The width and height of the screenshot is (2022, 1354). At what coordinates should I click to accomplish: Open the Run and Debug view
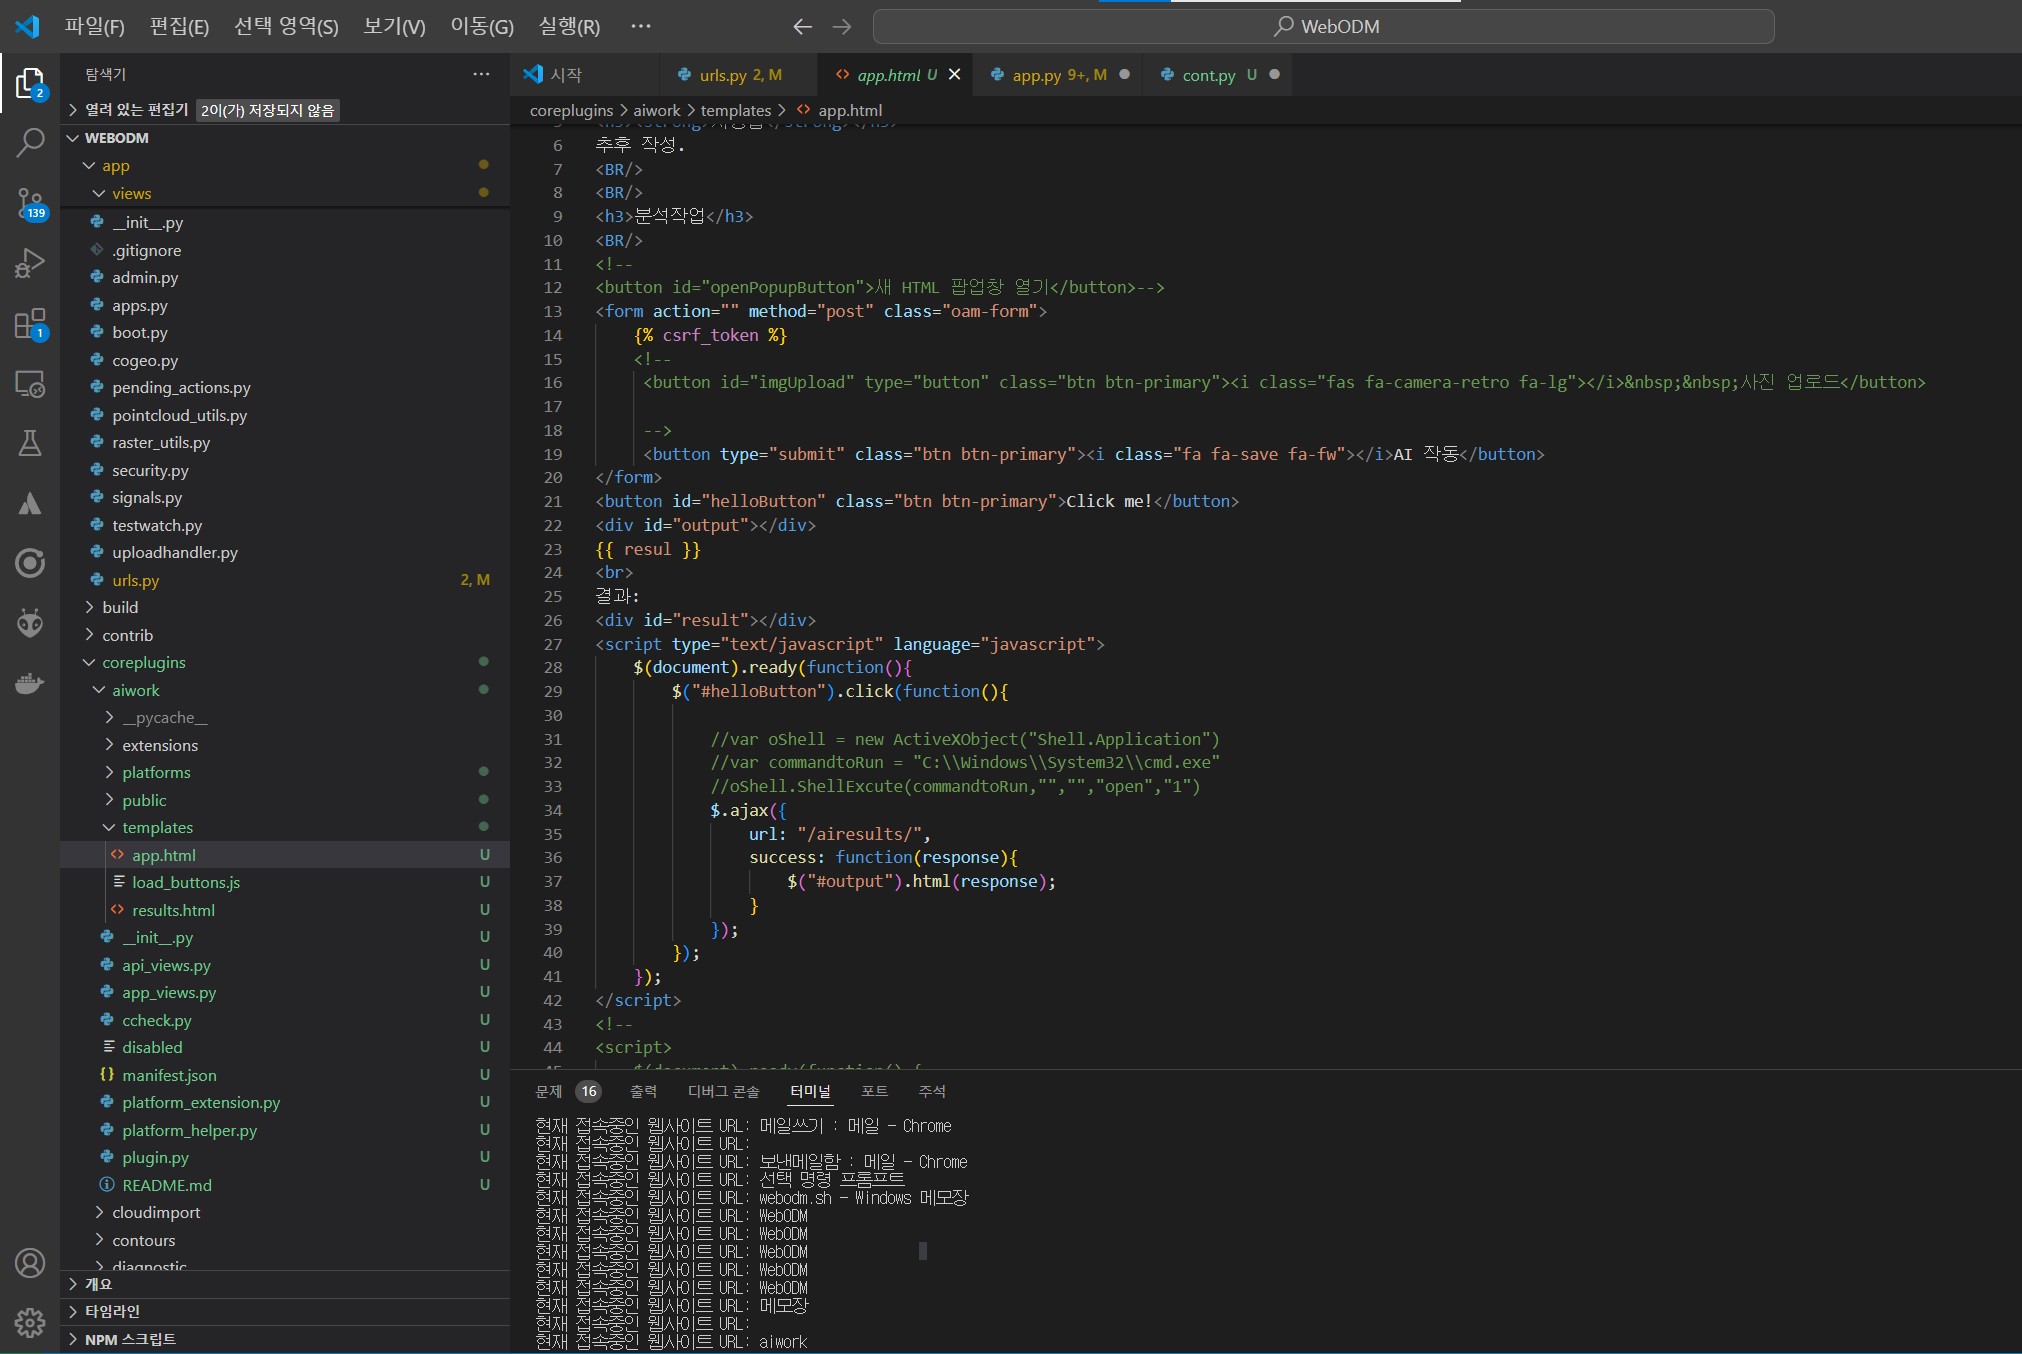31,263
